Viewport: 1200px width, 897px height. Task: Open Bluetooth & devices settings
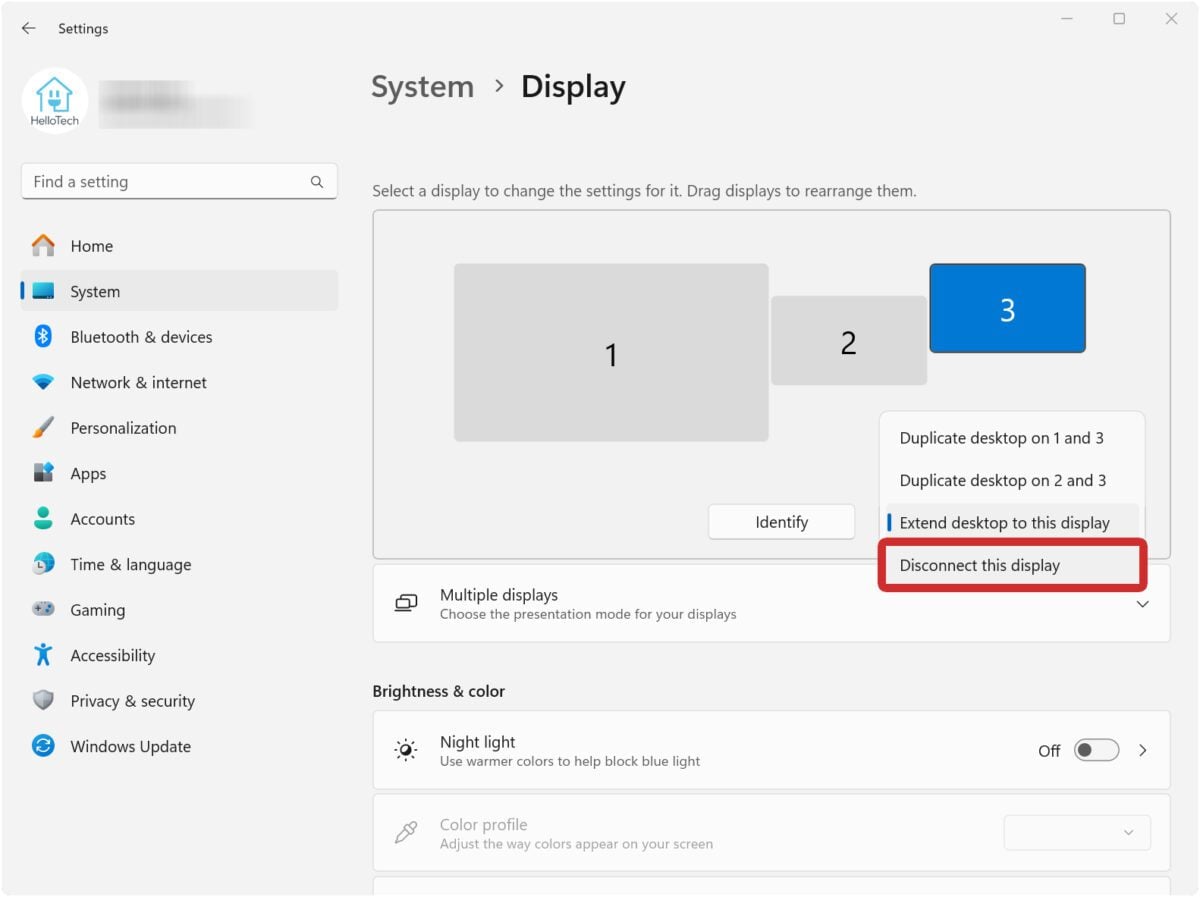[x=42, y=337]
